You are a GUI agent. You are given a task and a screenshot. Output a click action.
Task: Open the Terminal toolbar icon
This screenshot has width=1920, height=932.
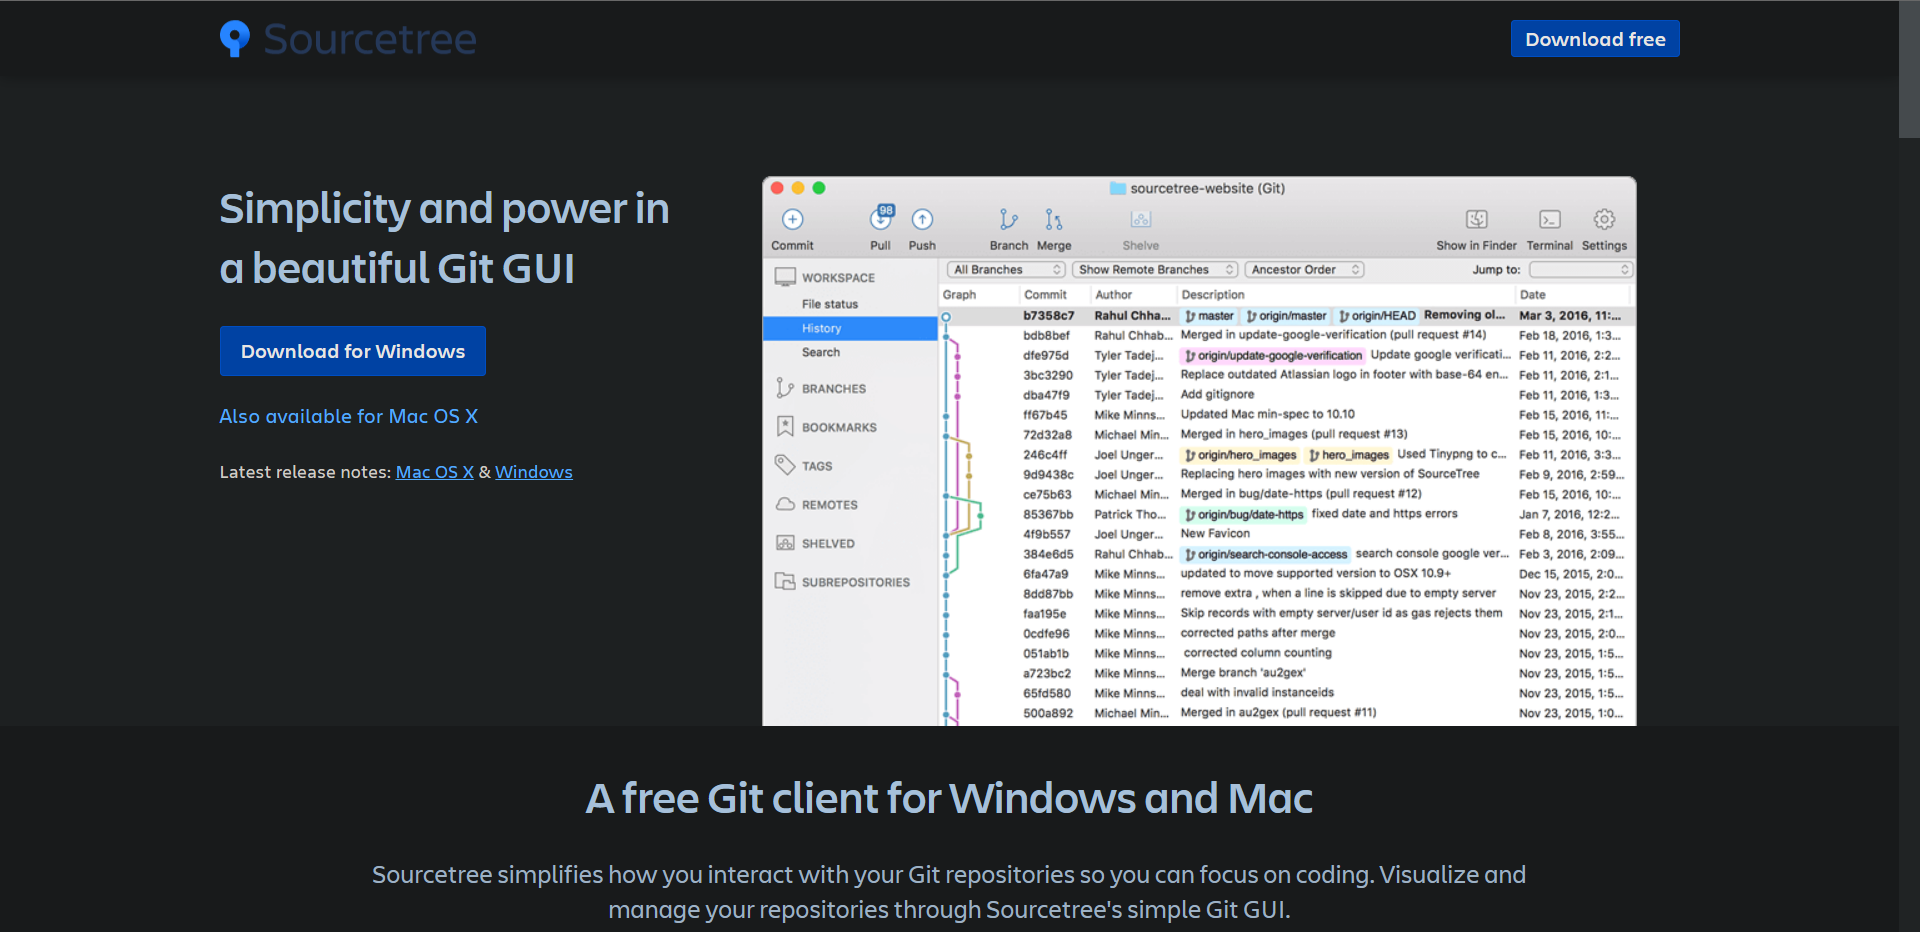click(x=1550, y=219)
